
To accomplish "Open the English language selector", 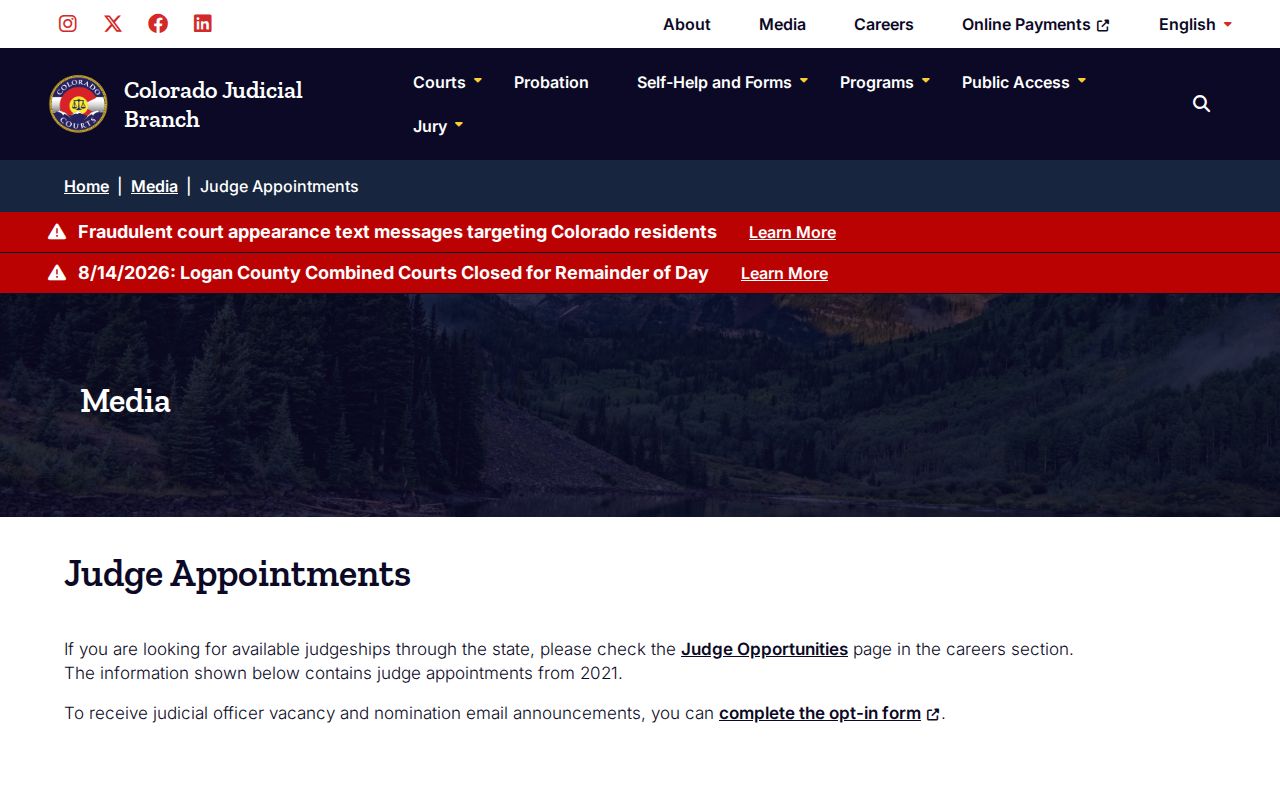I will pyautogui.click(x=1195, y=24).
